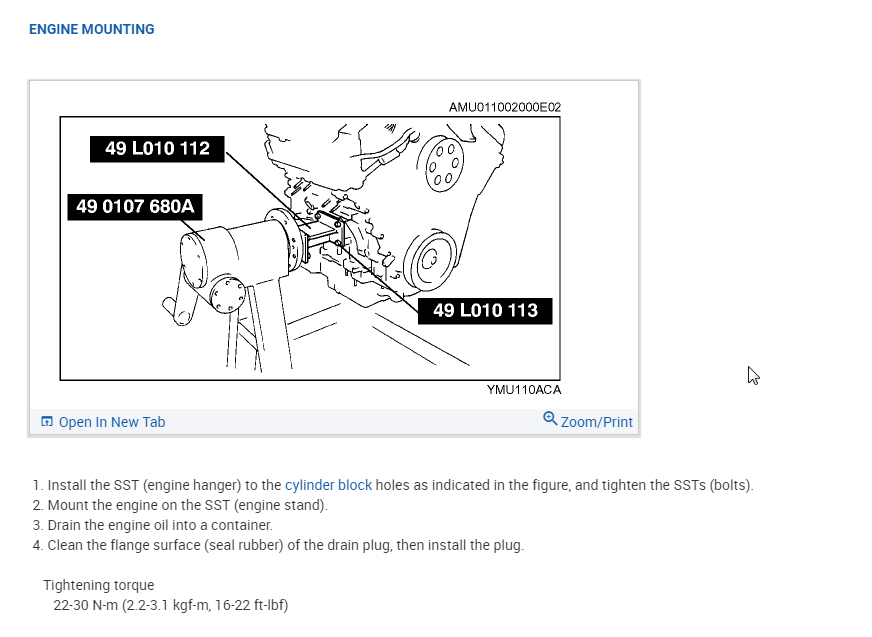Select the ENGINE MOUNTING heading

tap(92, 29)
